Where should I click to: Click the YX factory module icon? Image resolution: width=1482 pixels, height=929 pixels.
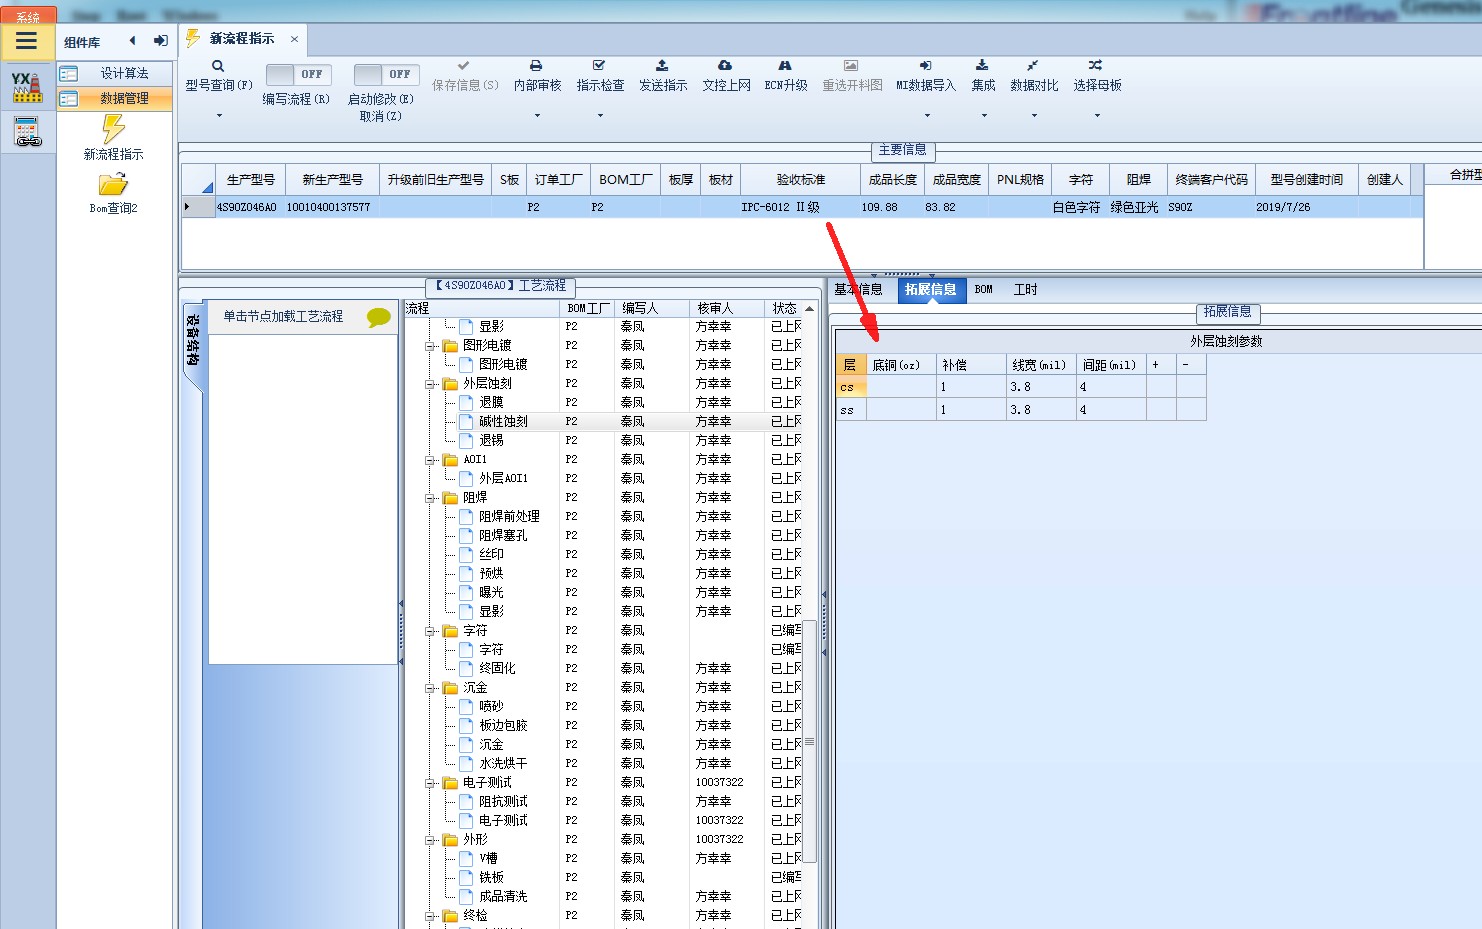(x=27, y=87)
